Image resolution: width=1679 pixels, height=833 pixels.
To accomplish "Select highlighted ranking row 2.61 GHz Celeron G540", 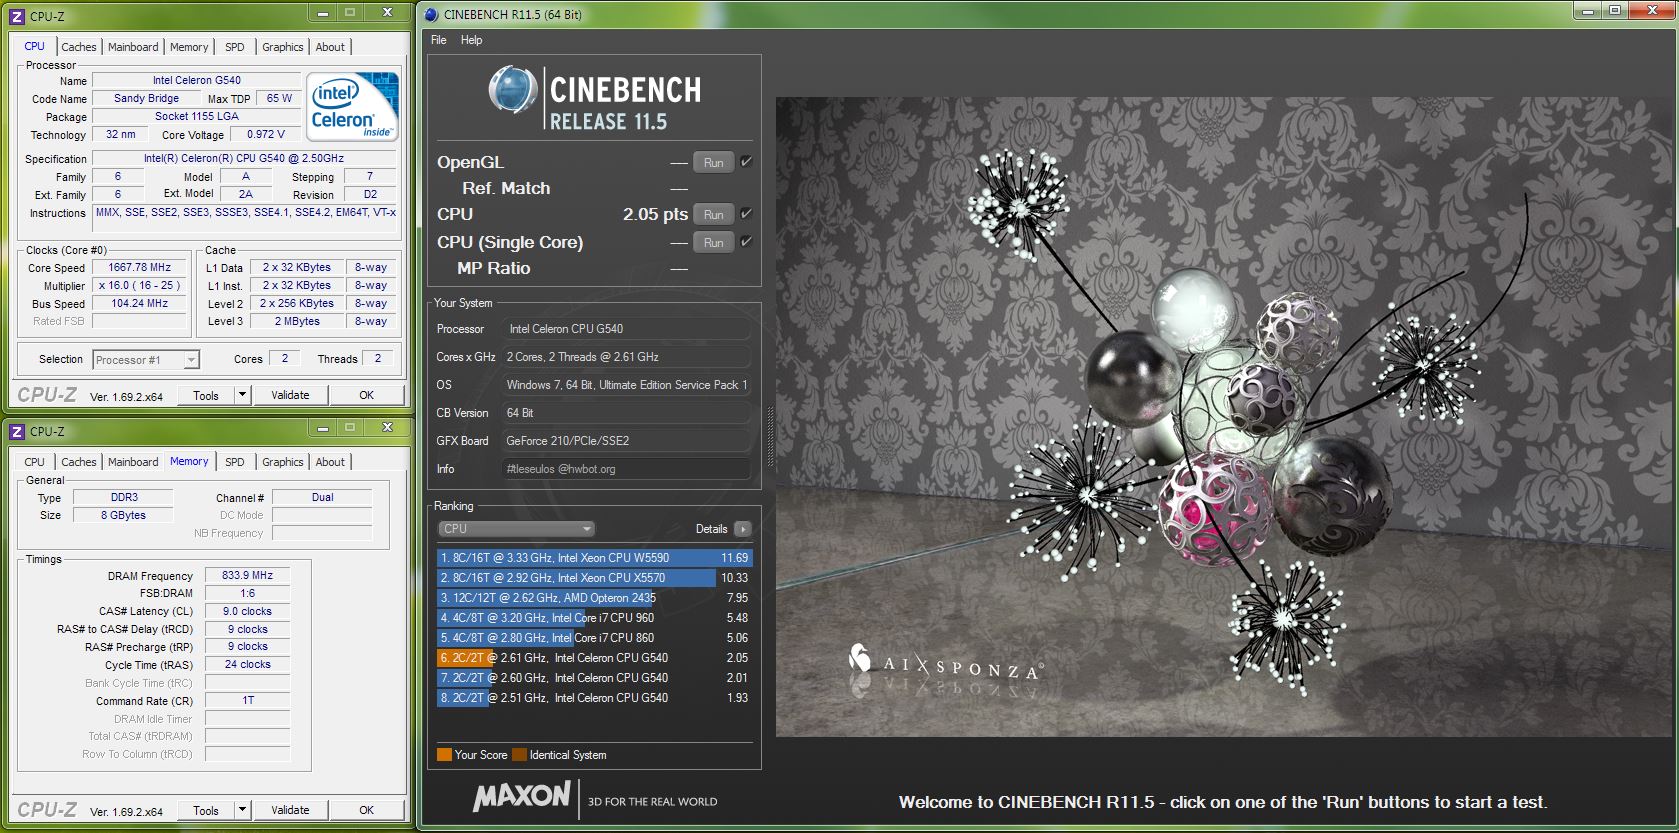I will pyautogui.click(x=594, y=658).
